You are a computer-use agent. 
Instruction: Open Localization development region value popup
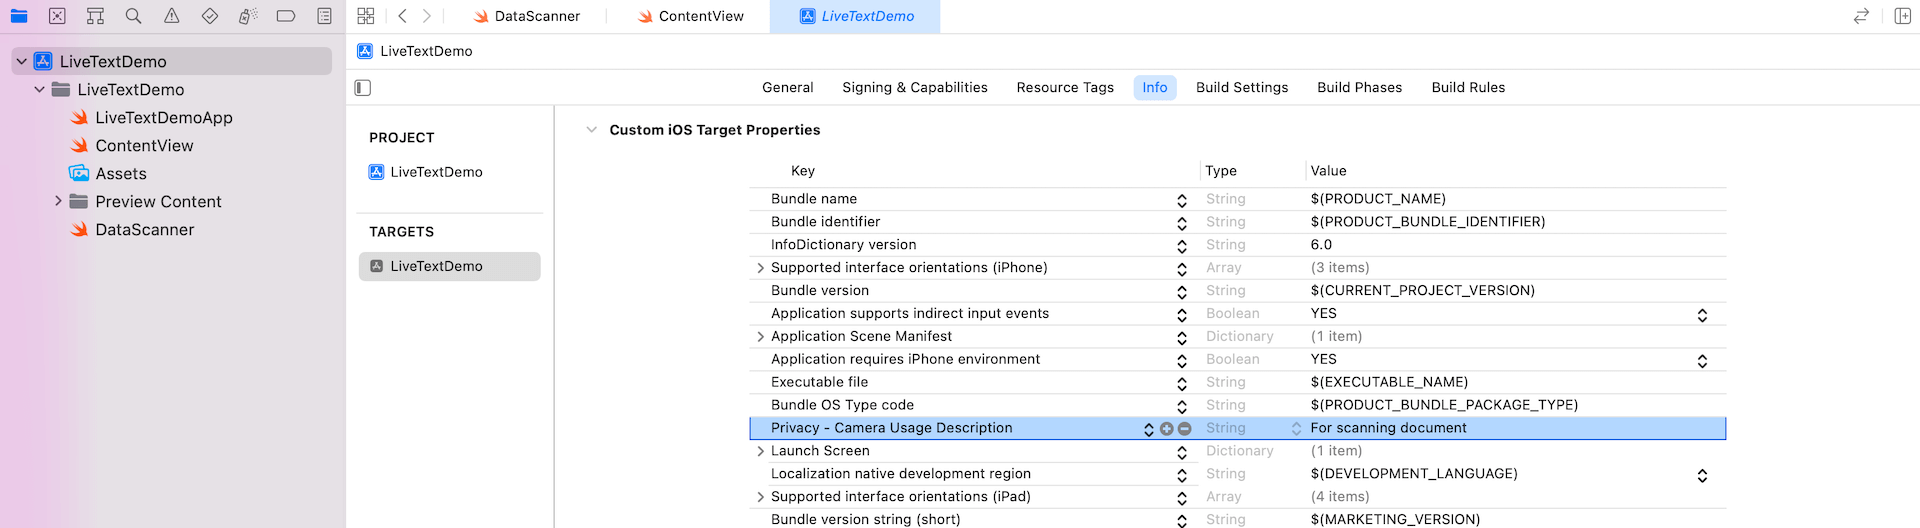click(x=1702, y=476)
